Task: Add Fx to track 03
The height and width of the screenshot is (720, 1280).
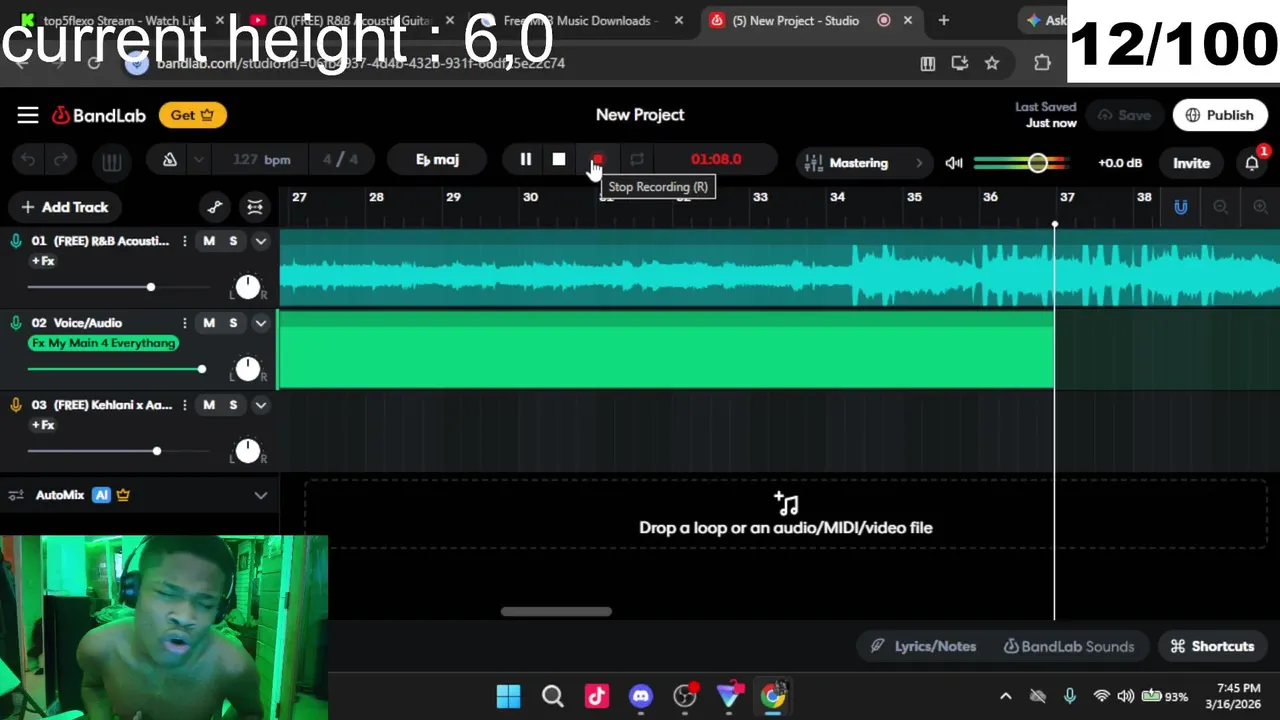Action: [42, 425]
